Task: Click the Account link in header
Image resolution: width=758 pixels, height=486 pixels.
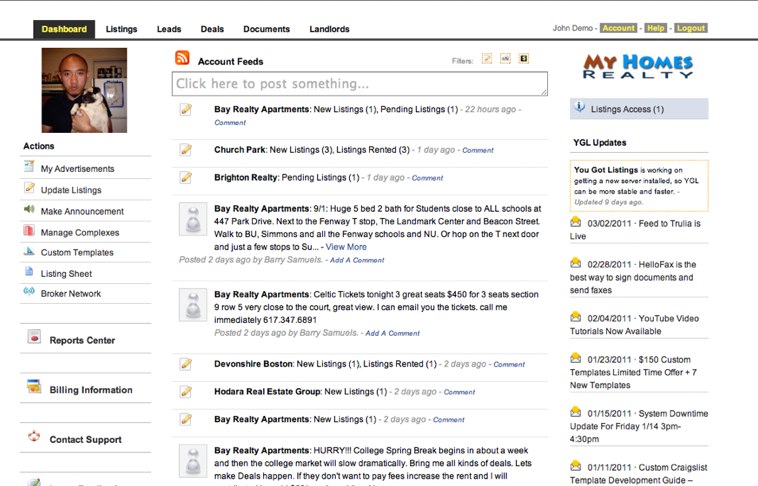Action: pos(618,28)
